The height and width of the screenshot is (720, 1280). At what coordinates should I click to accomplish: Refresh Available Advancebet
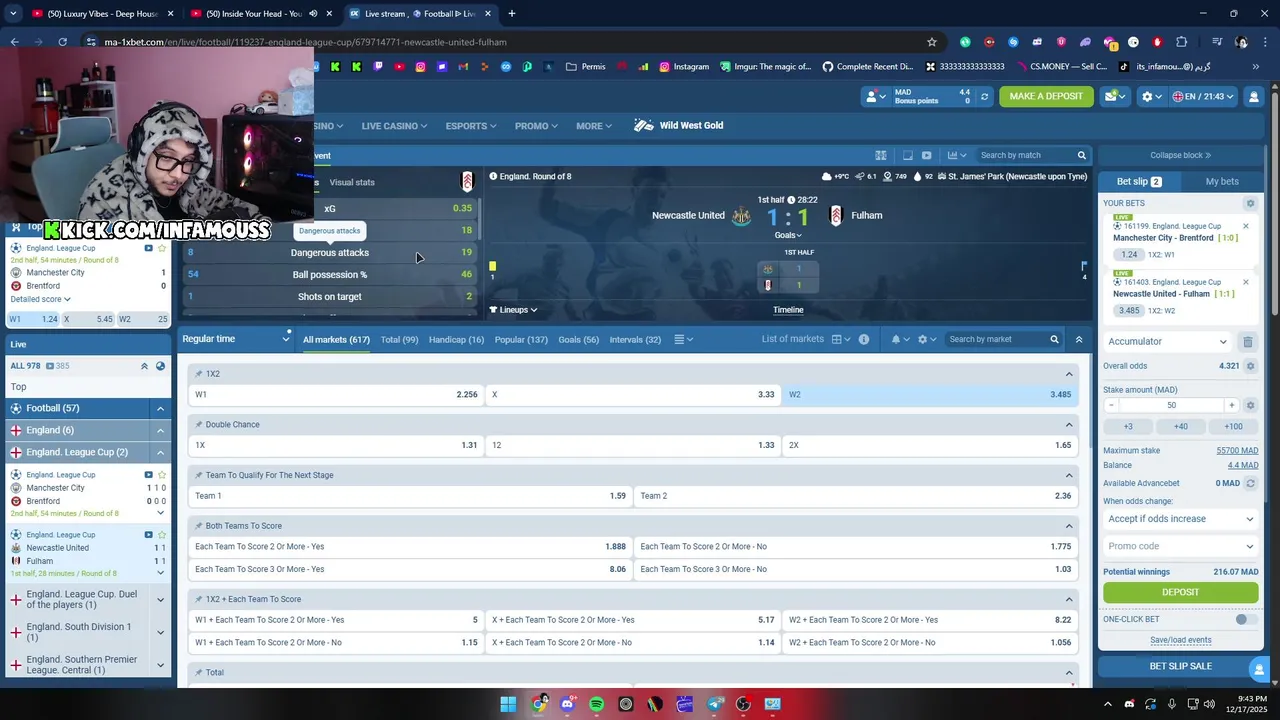click(1250, 483)
